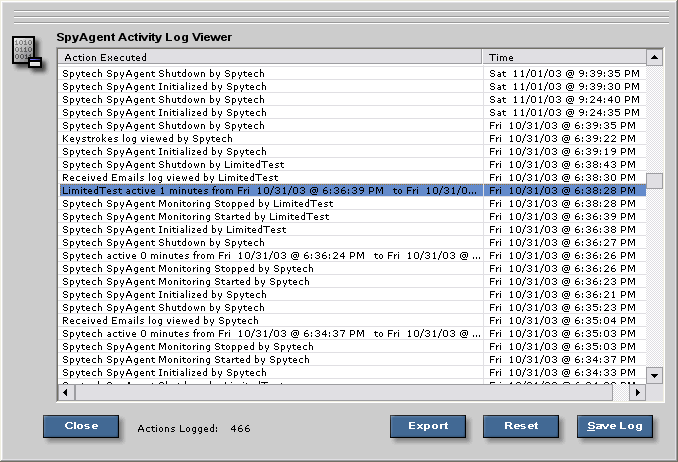Click the SpyAgent log viewer binary icon
Image resolution: width=678 pixels, height=462 pixels.
[27, 52]
